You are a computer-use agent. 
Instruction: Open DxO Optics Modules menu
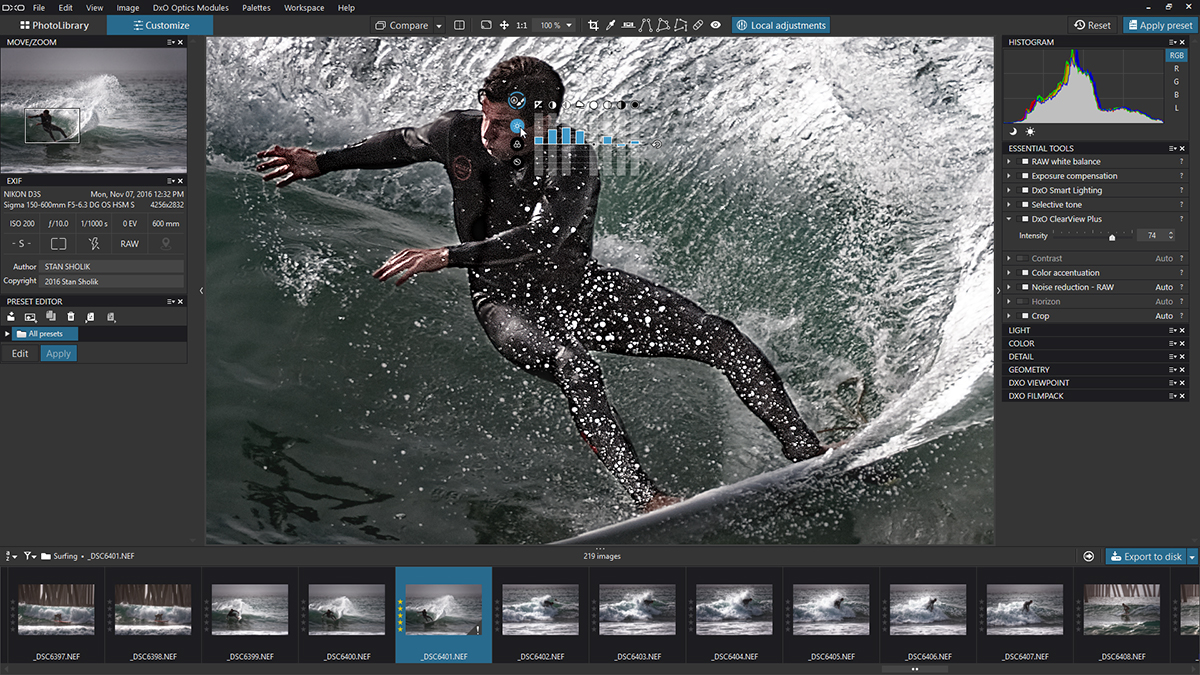tap(191, 8)
